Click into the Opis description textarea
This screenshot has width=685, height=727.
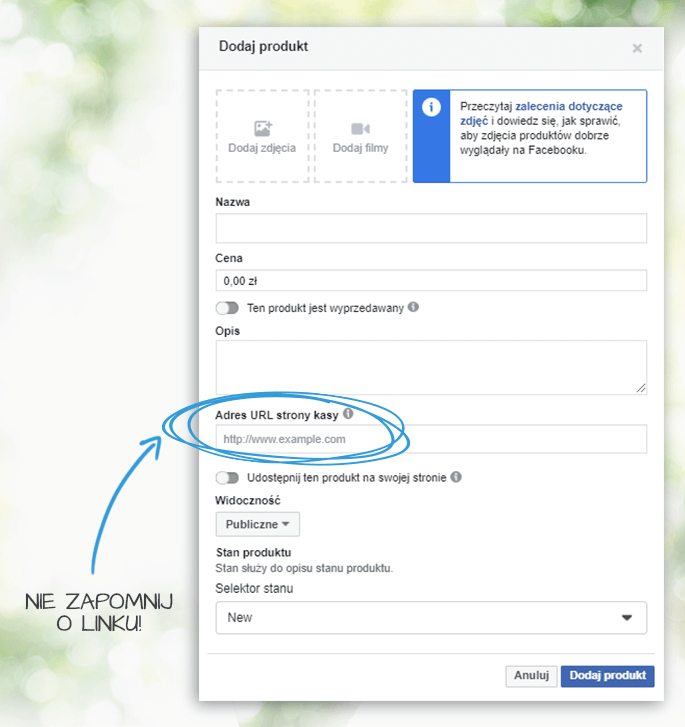click(431, 368)
